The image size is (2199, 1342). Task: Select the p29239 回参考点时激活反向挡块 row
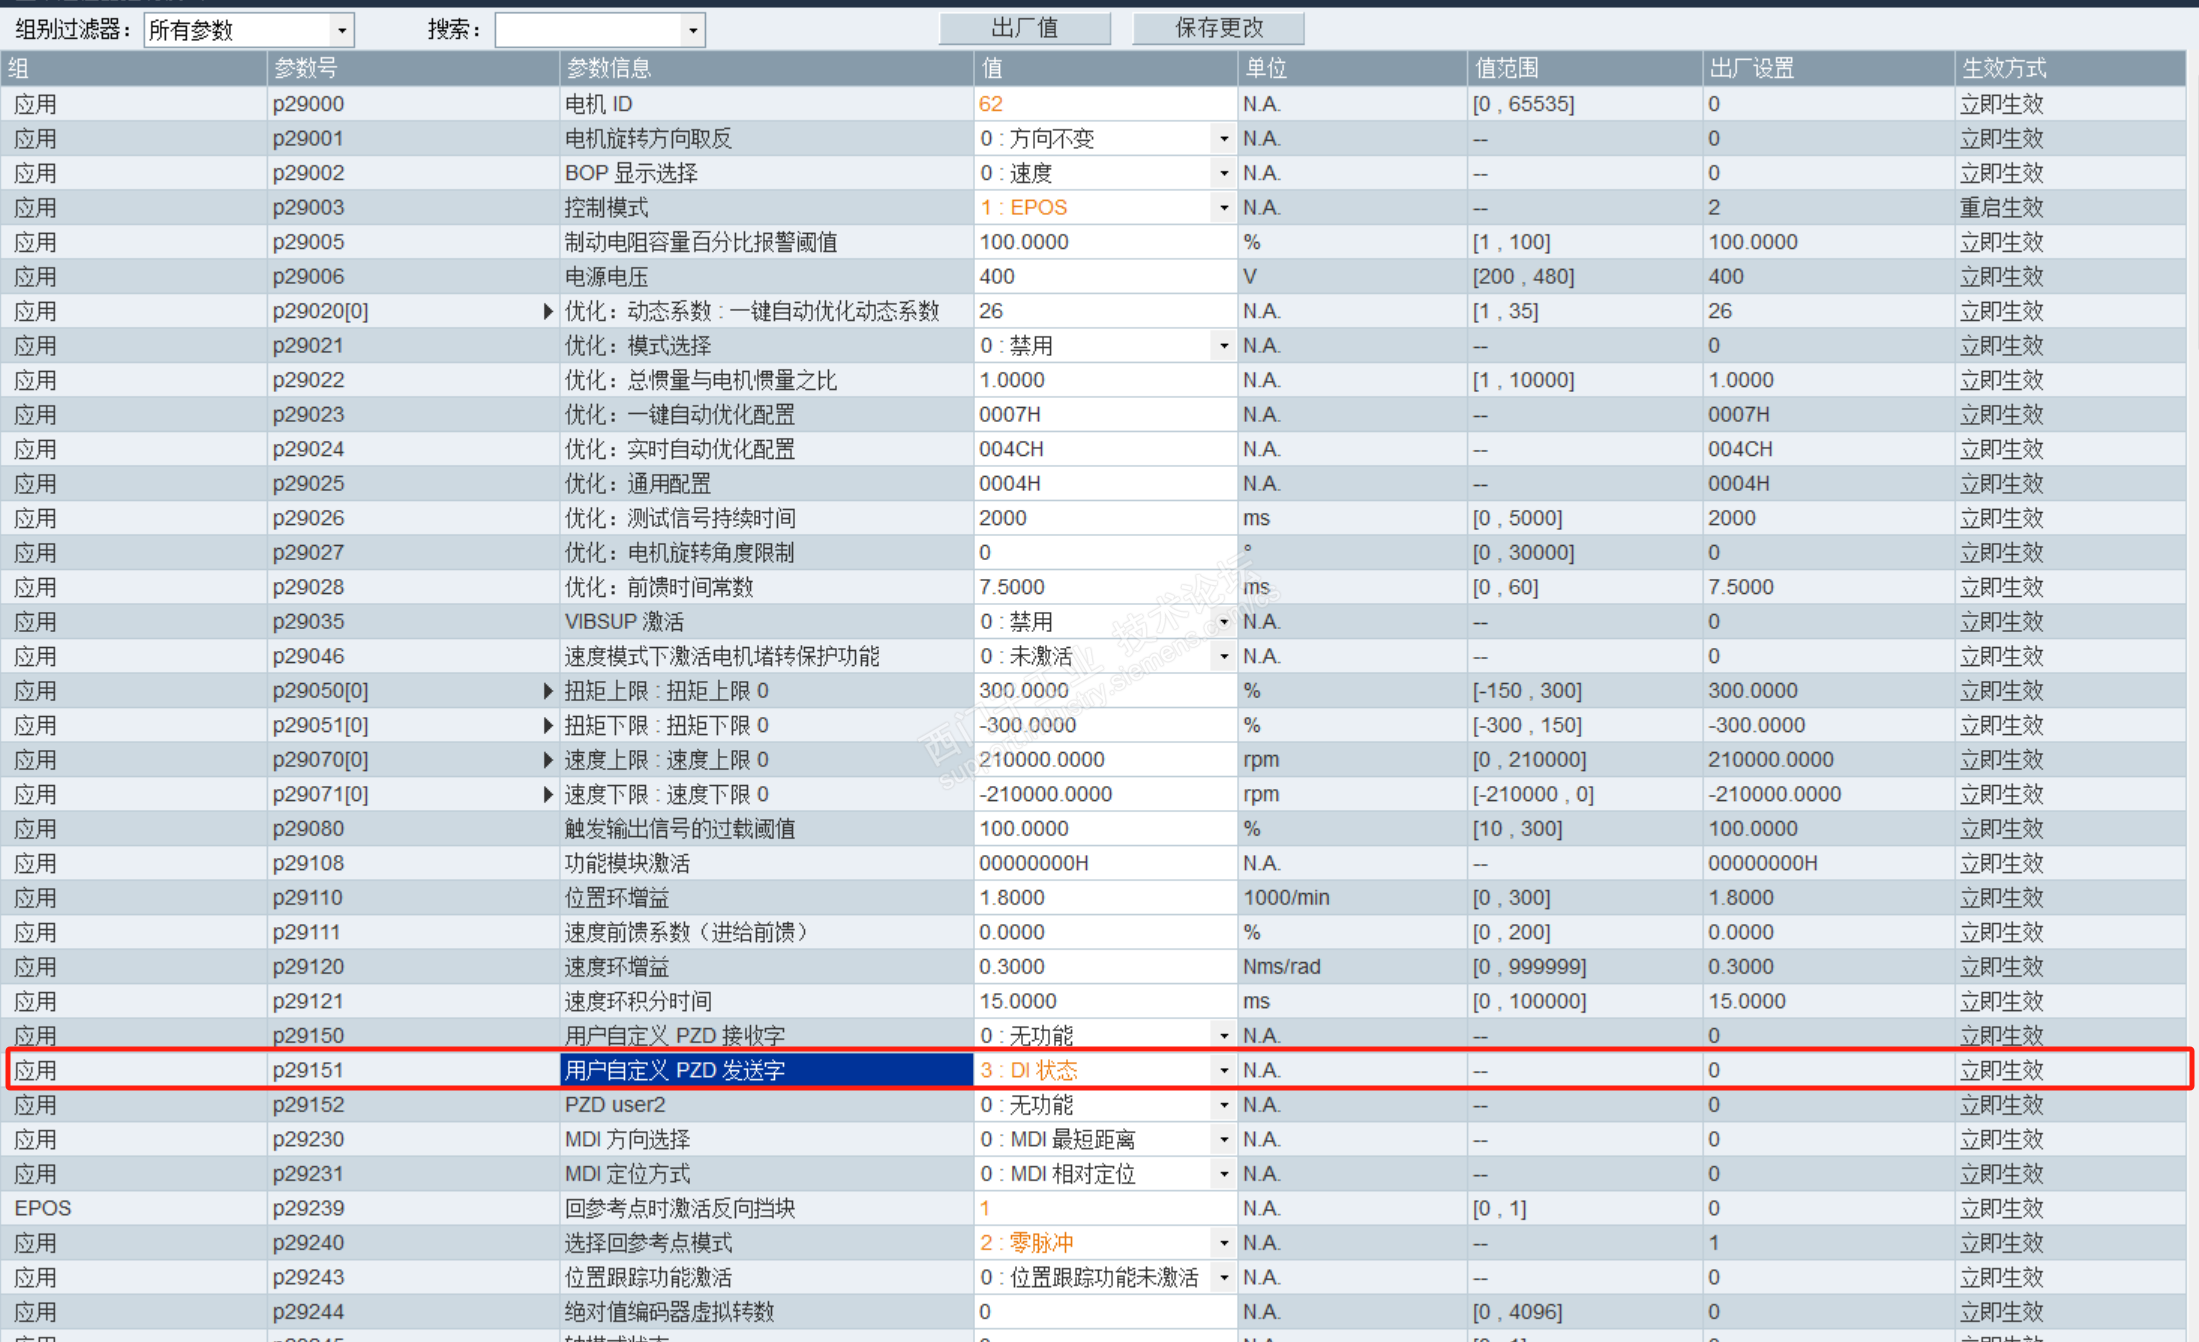coord(680,1208)
